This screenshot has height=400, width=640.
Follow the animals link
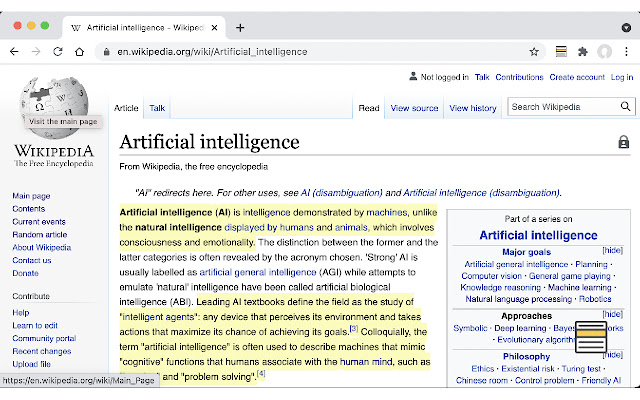click(x=351, y=227)
